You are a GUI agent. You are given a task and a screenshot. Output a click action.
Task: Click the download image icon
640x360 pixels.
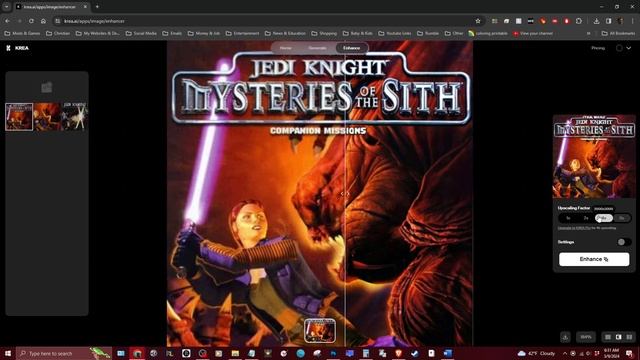(x=565, y=337)
